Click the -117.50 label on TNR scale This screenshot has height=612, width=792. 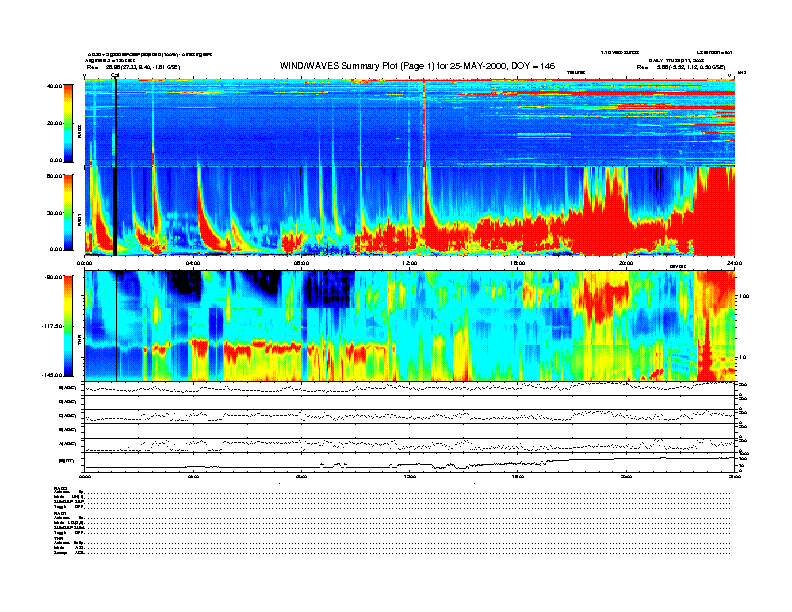(52, 326)
